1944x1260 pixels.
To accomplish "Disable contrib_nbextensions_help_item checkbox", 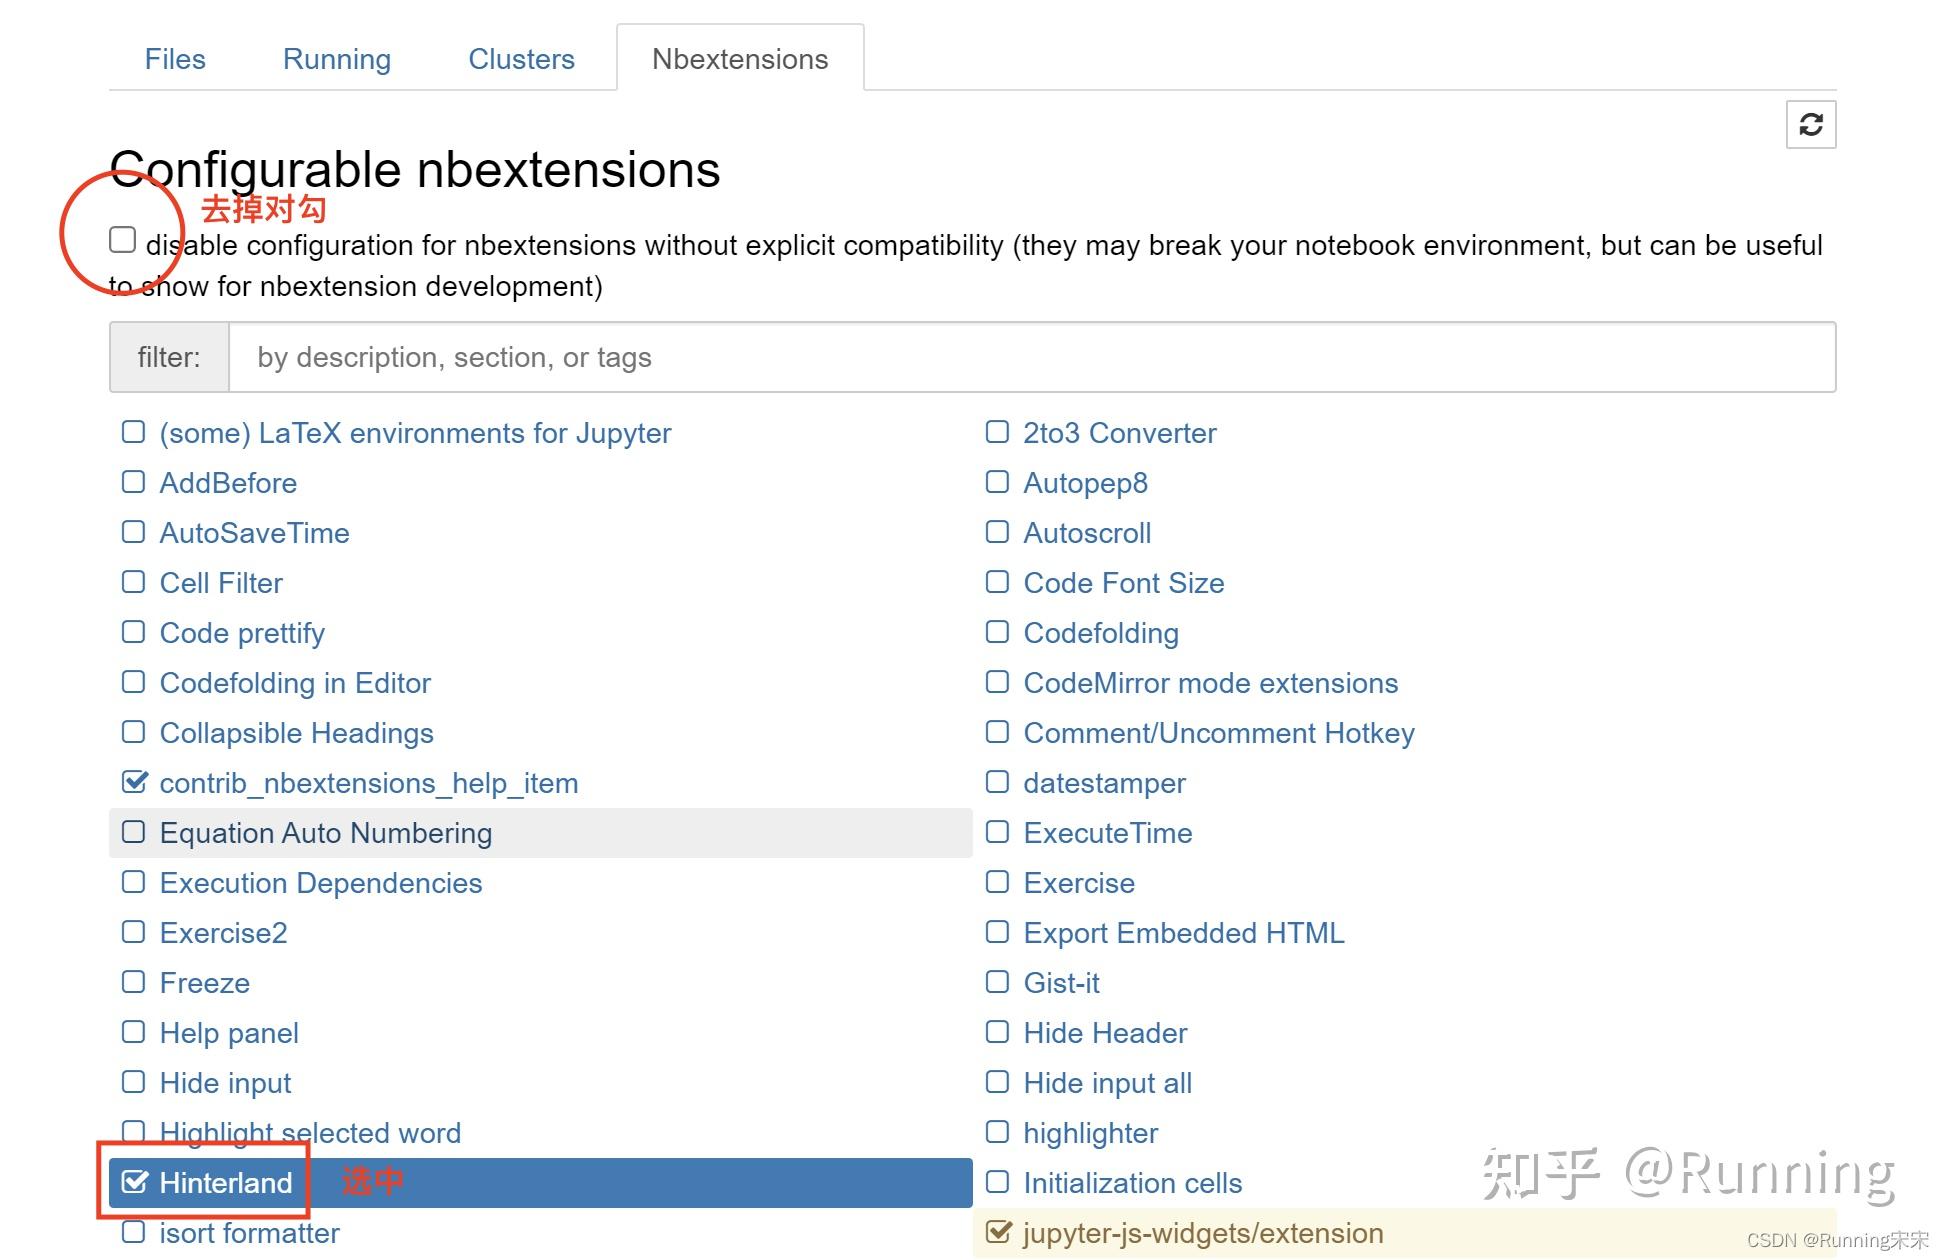I will [134, 782].
